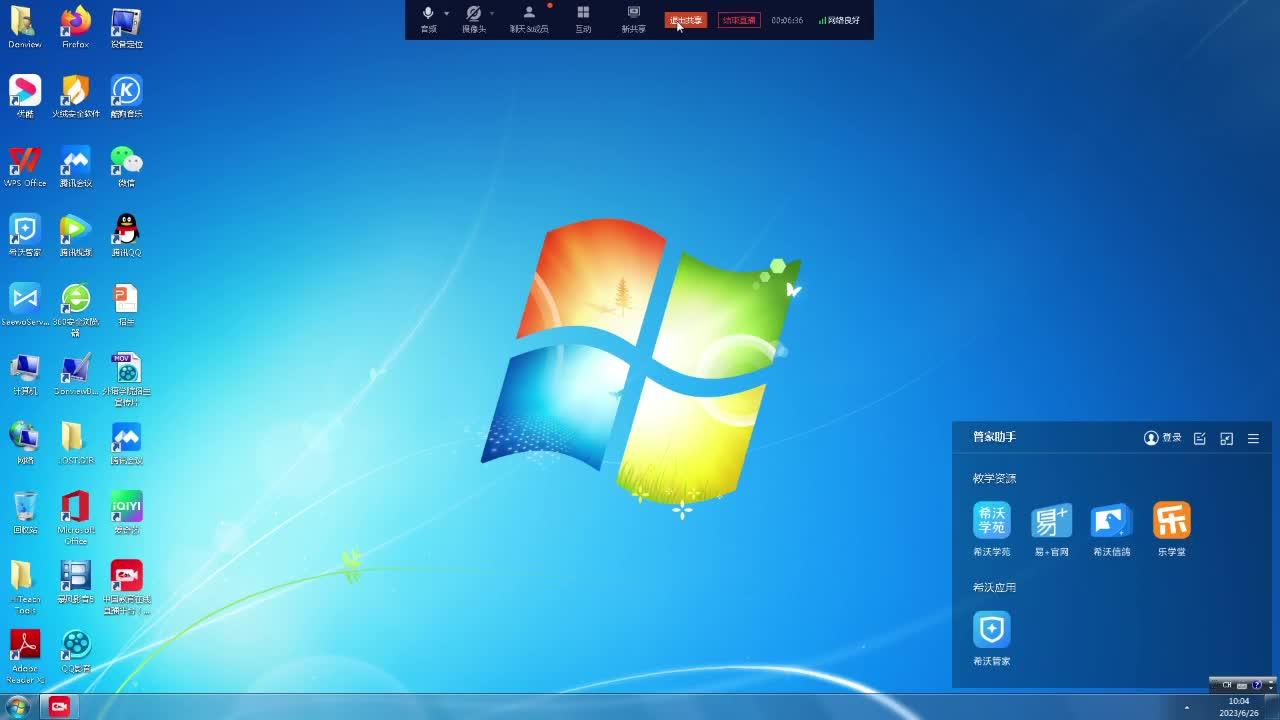Screen dimensions: 1280x720
Task: Open the HiTeach Tools folder
Action: [24, 587]
